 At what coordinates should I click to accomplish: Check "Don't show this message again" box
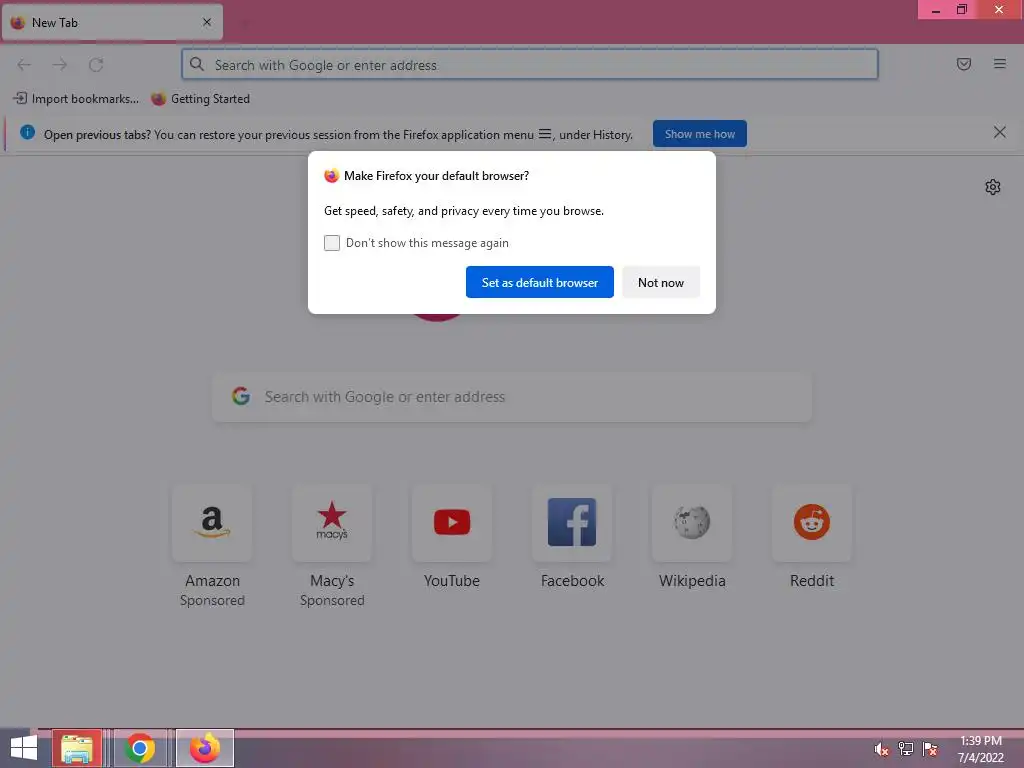[x=332, y=243]
